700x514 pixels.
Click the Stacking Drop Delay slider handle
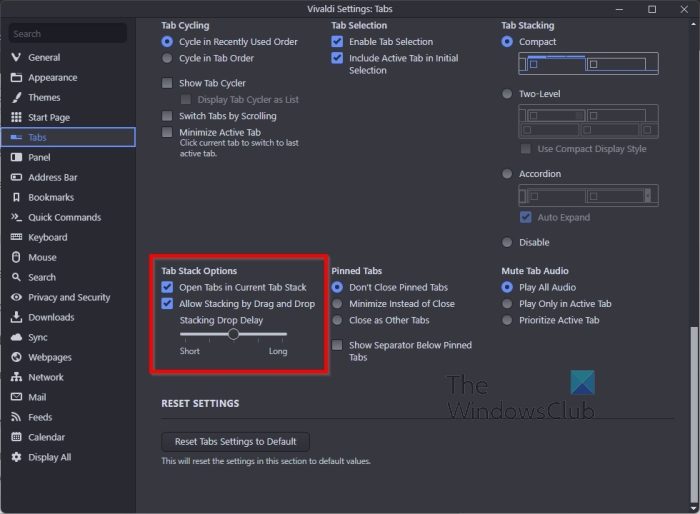point(233,334)
